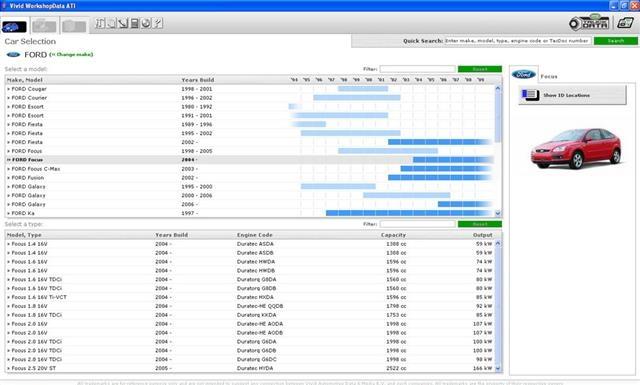Click the globe icon in toolbar
The width and height of the screenshot is (640, 385).
click(146, 23)
